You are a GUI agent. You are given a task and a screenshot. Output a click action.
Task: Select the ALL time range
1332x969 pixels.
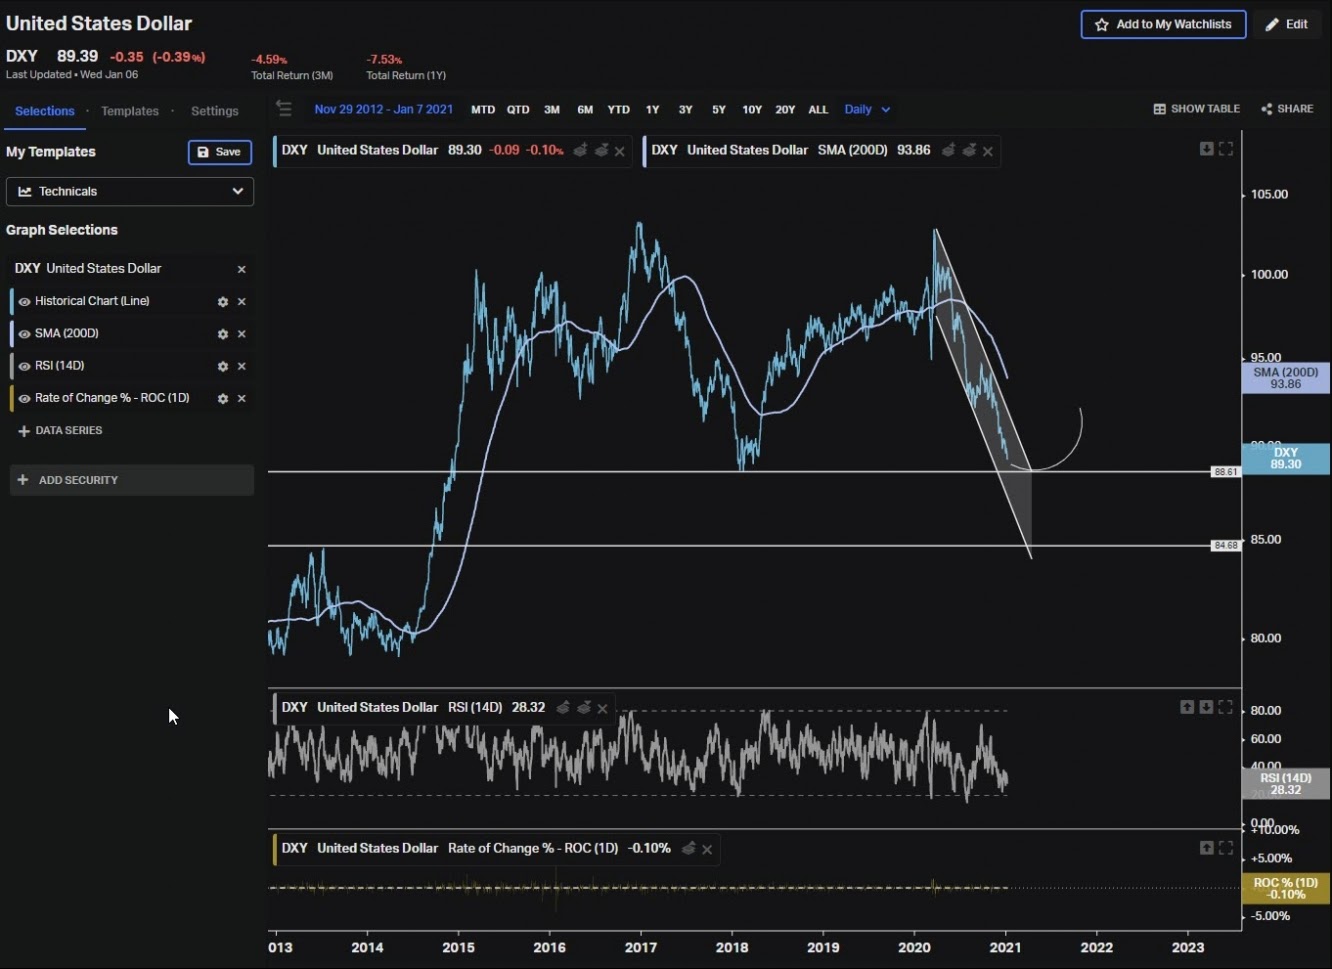[818, 110]
